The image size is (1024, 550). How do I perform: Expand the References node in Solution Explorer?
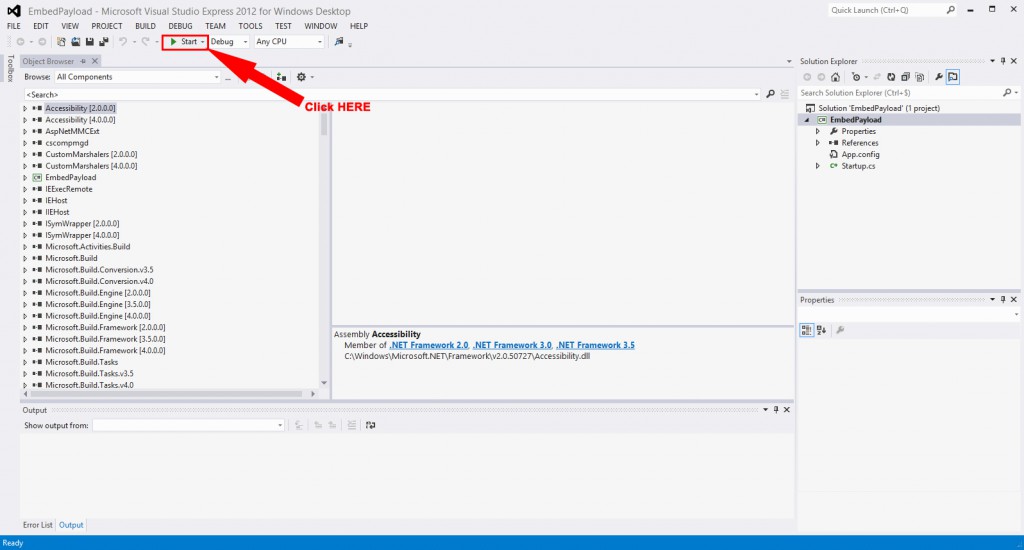[x=818, y=143]
